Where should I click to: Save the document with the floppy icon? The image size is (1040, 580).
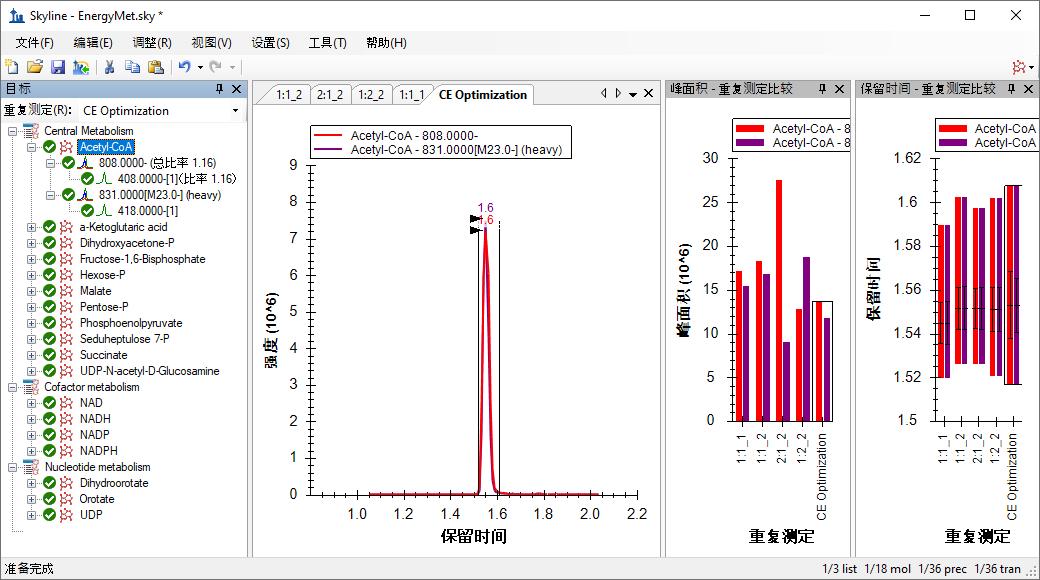coord(58,67)
